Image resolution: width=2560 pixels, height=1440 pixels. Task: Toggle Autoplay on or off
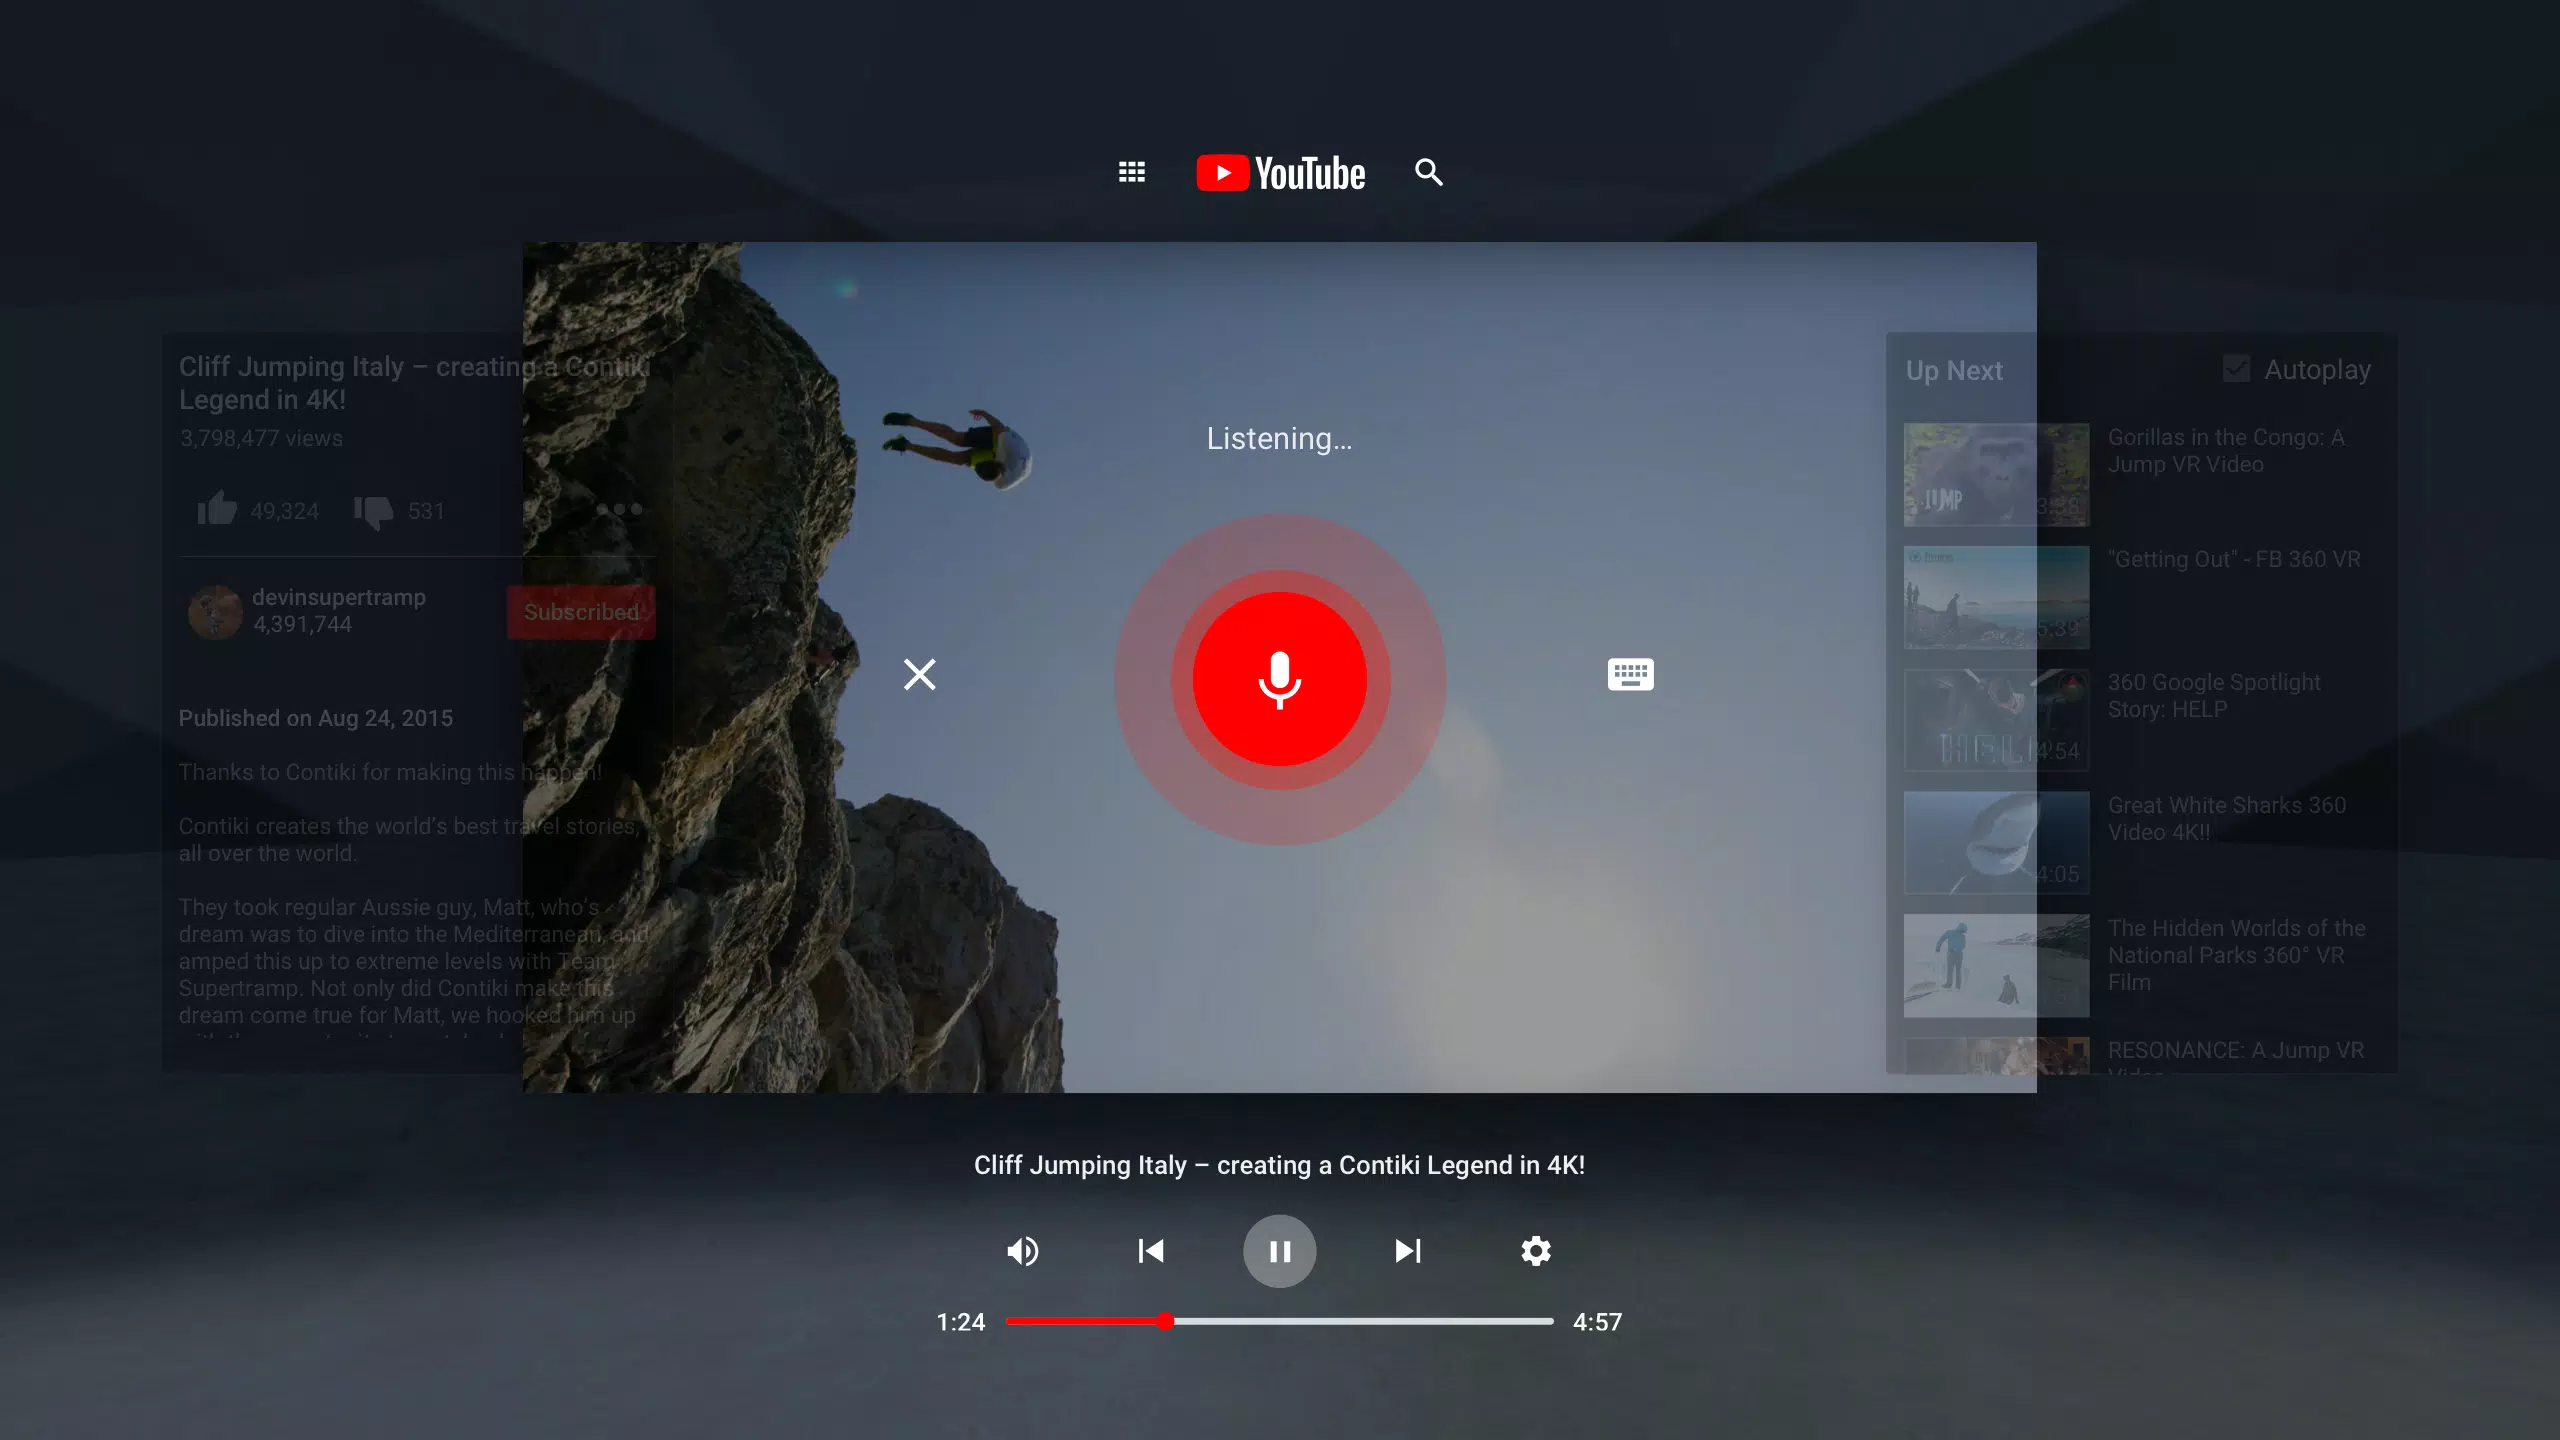2235,369
